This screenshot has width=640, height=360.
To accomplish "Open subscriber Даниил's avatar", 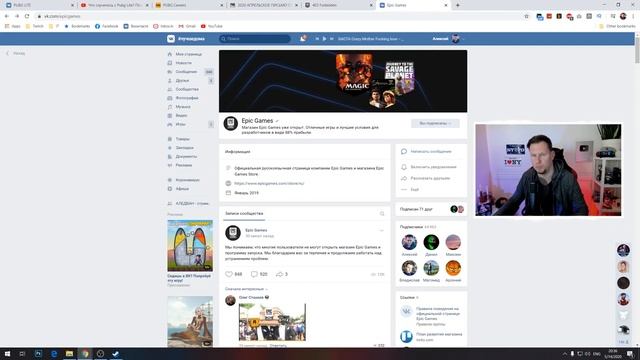I will [431, 242].
